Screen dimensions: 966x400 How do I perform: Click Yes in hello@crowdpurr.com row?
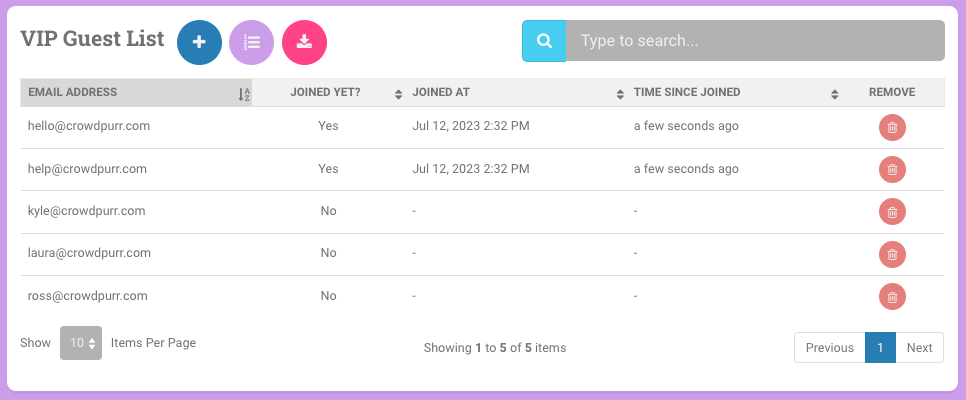[328, 126]
